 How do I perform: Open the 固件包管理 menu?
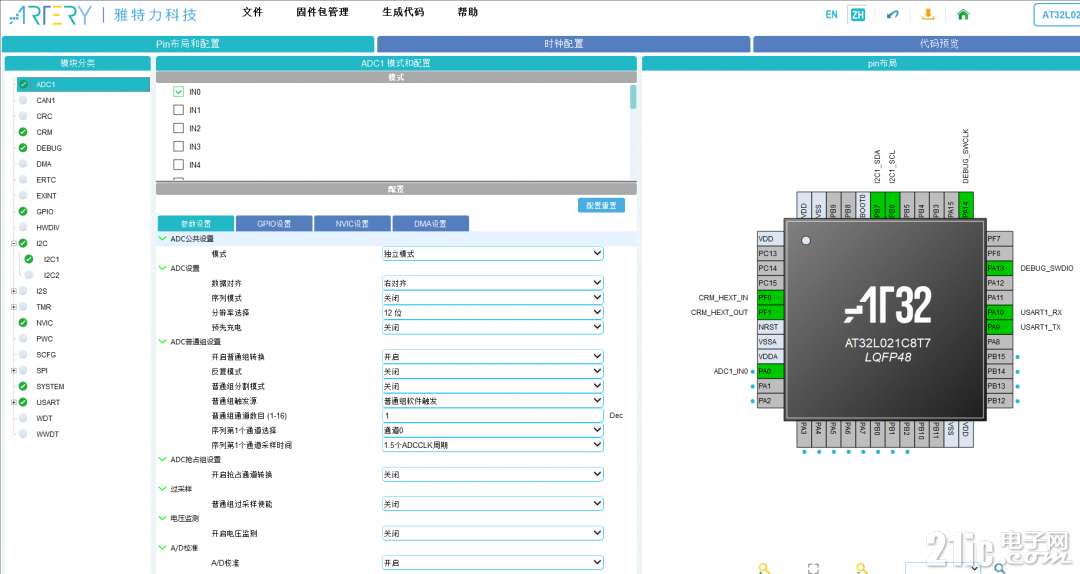point(322,12)
